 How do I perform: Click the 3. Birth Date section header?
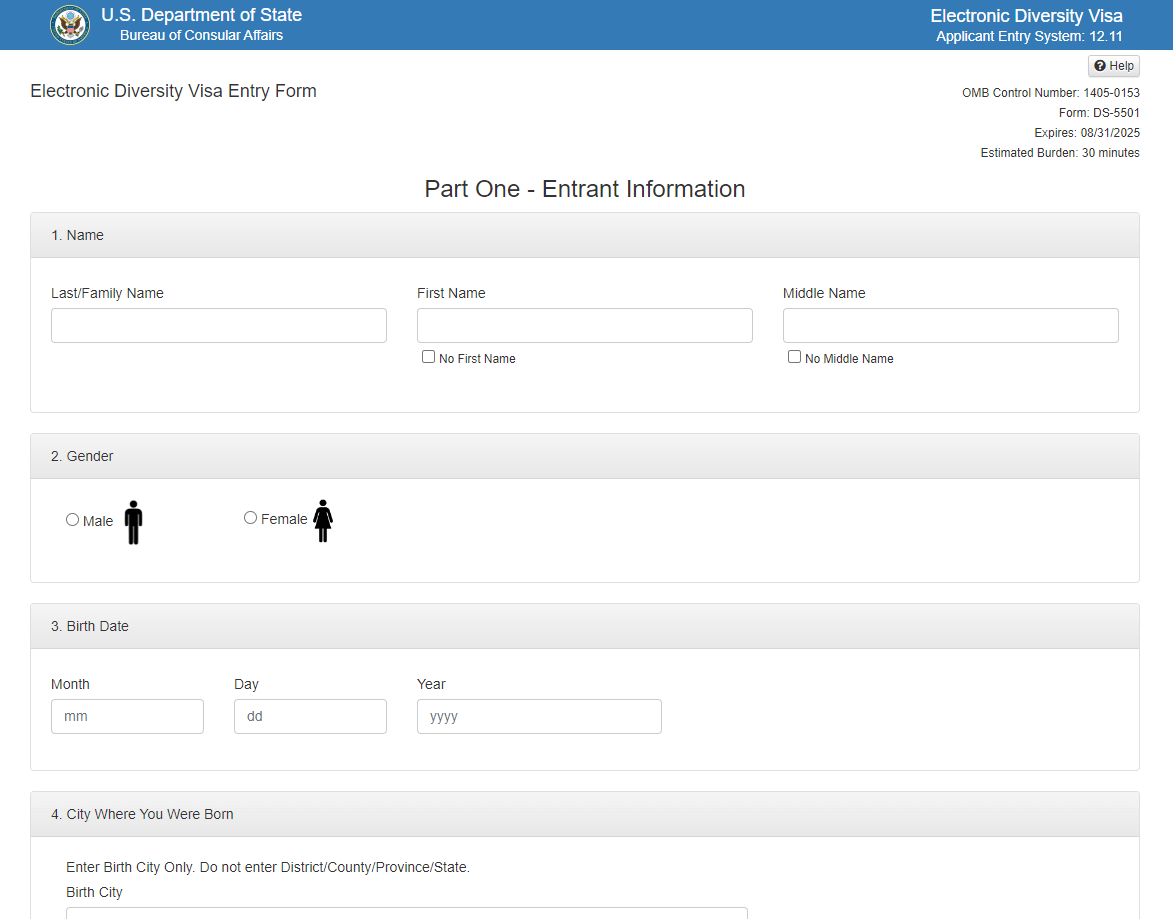click(90, 627)
